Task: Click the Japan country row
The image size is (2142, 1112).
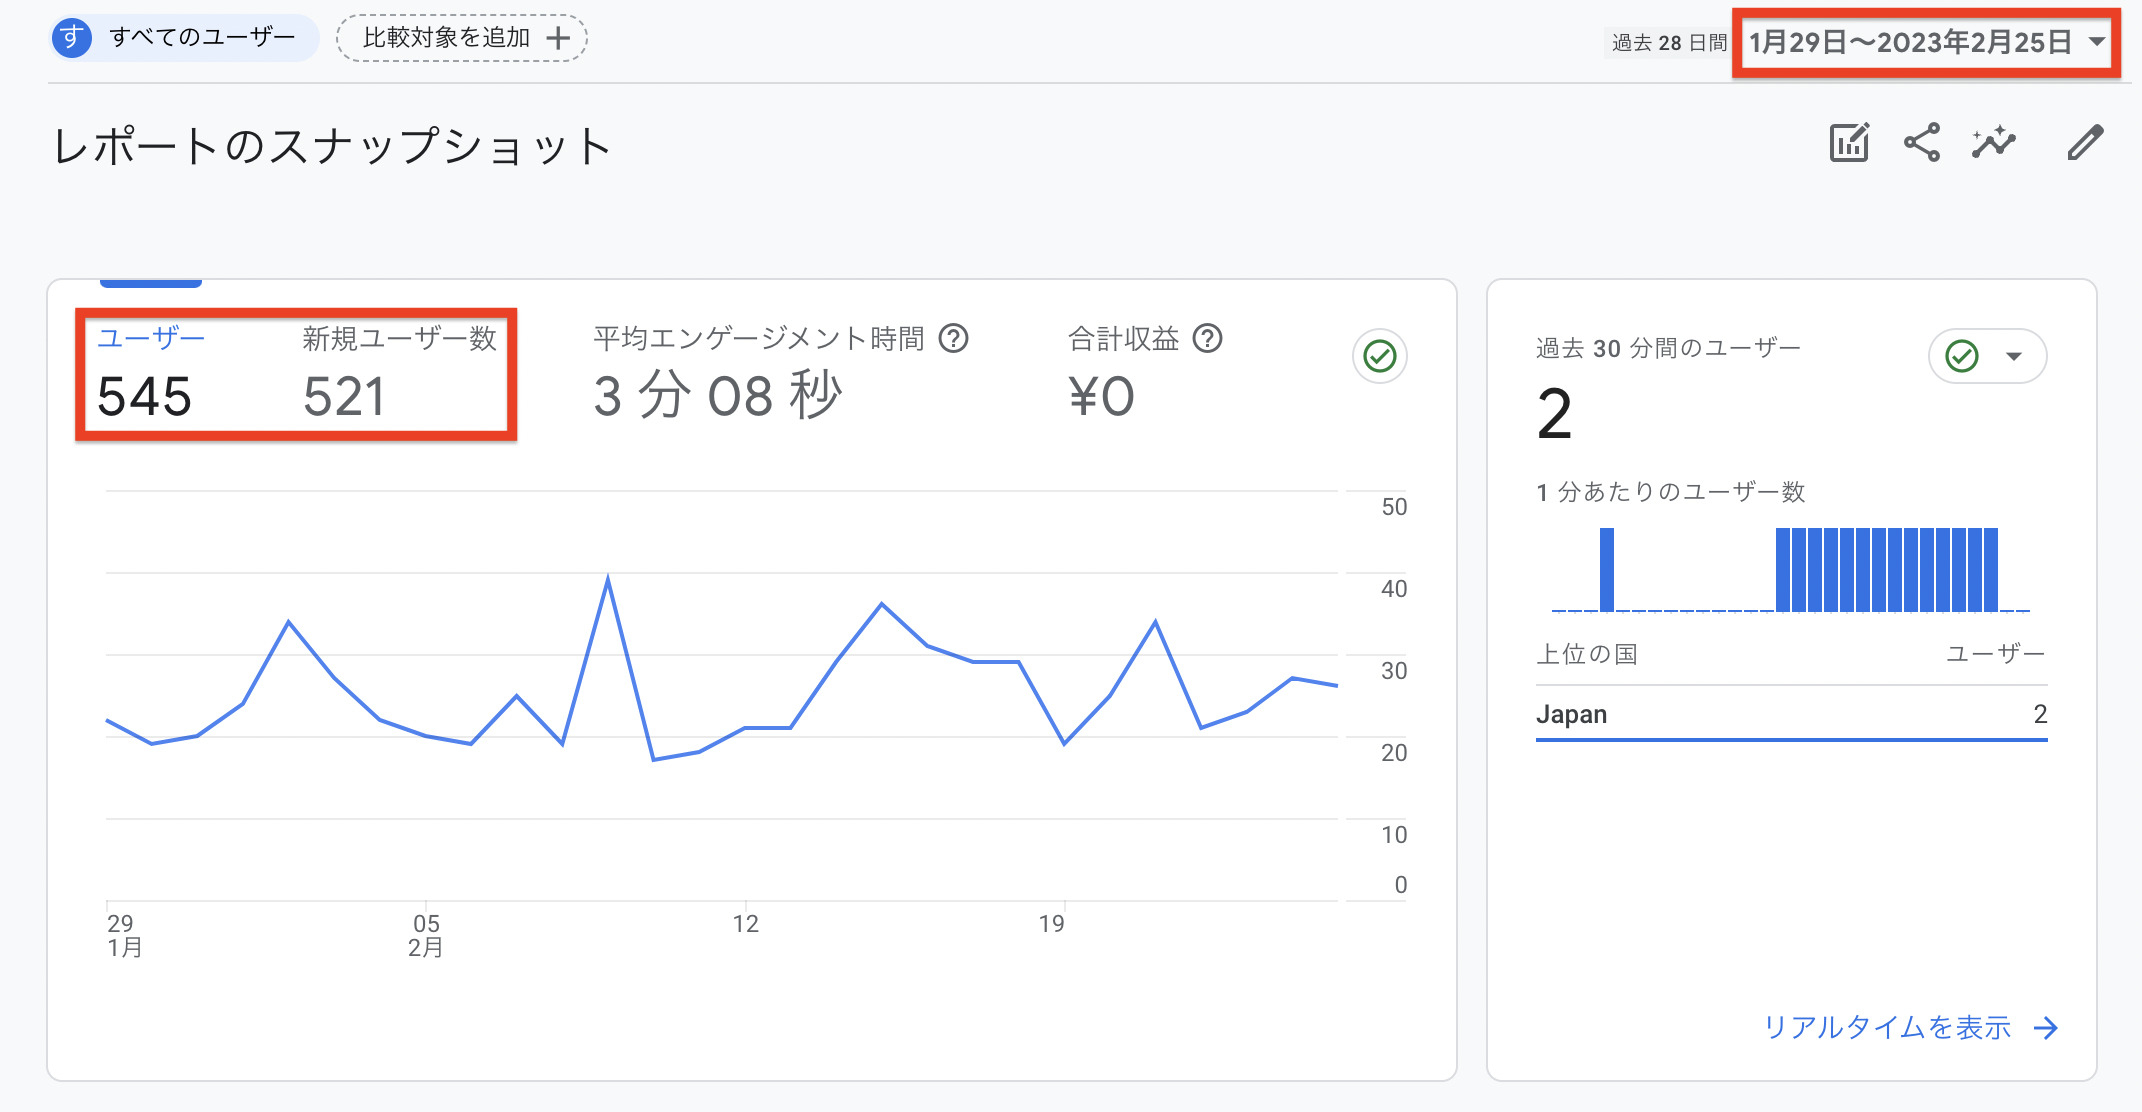Action: click(x=1791, y=714)
